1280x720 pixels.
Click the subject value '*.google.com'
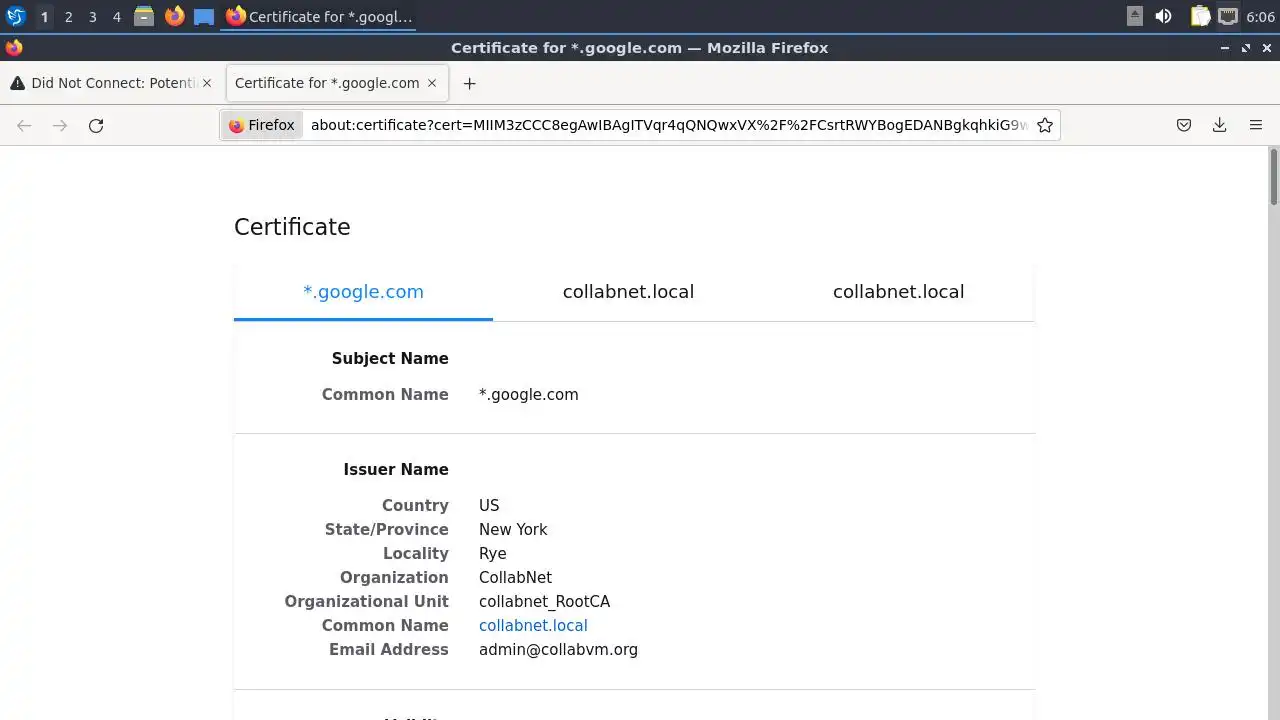[x=529, y=395]
